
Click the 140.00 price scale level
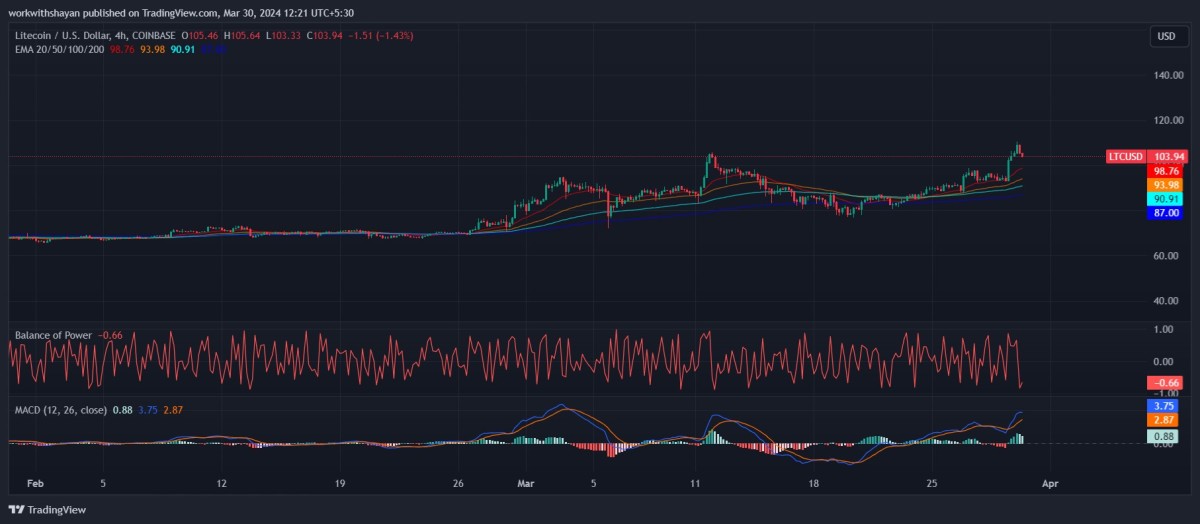point(1166,75)
